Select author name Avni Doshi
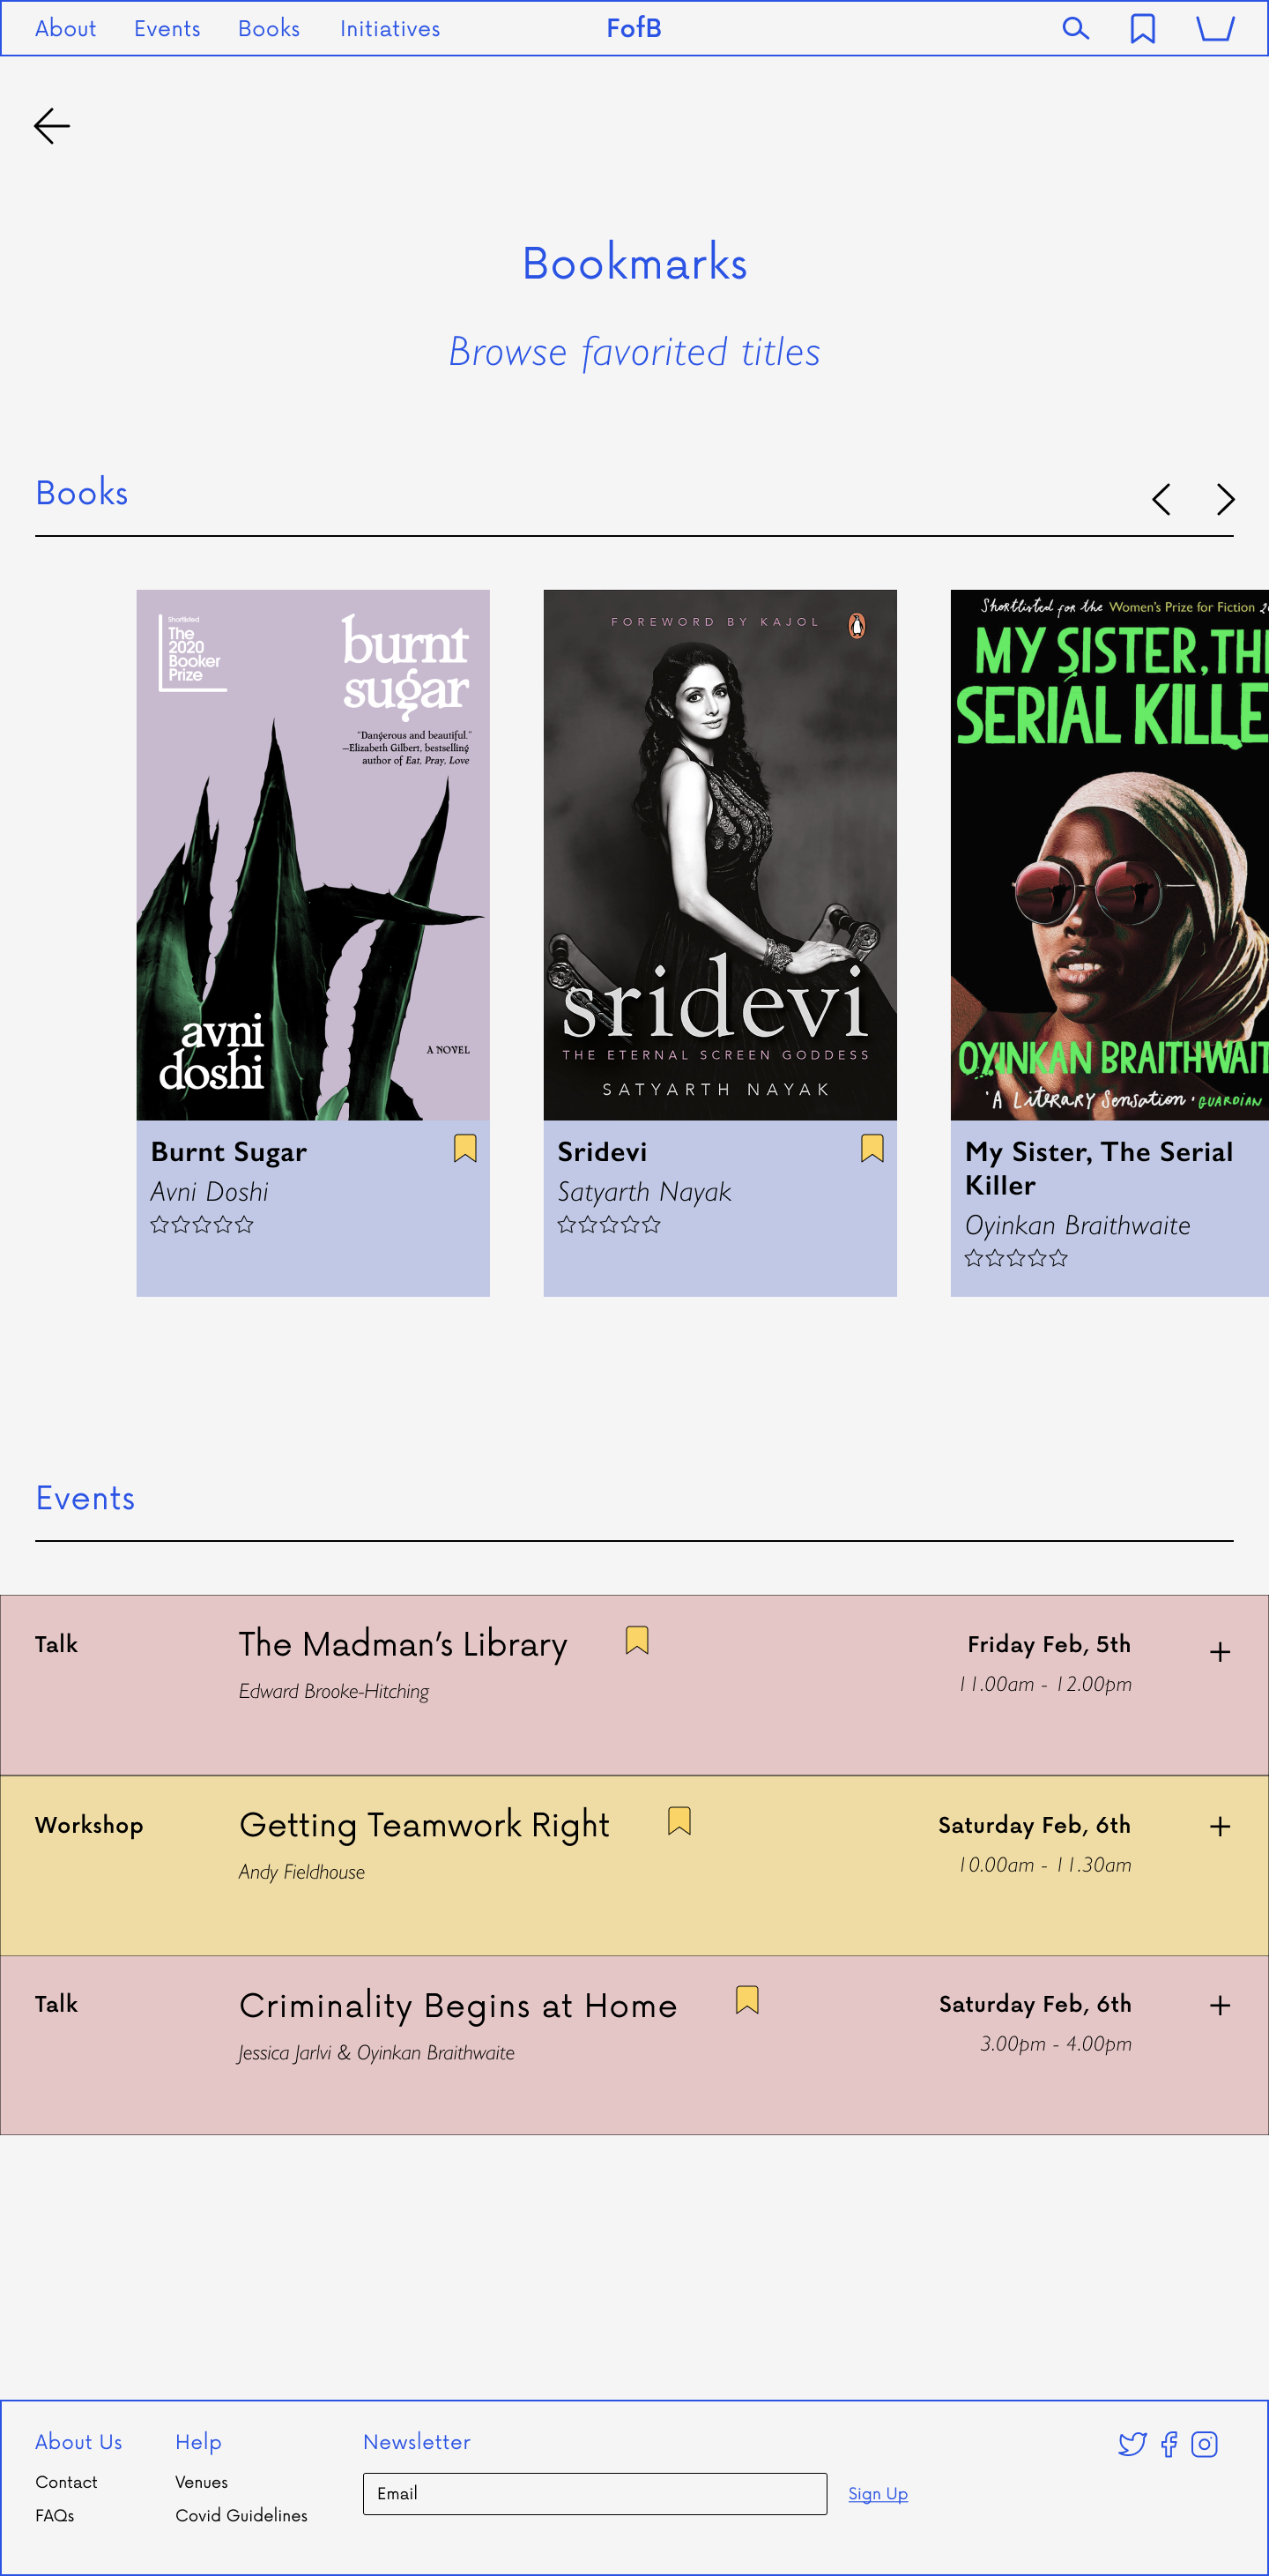 210,1192
